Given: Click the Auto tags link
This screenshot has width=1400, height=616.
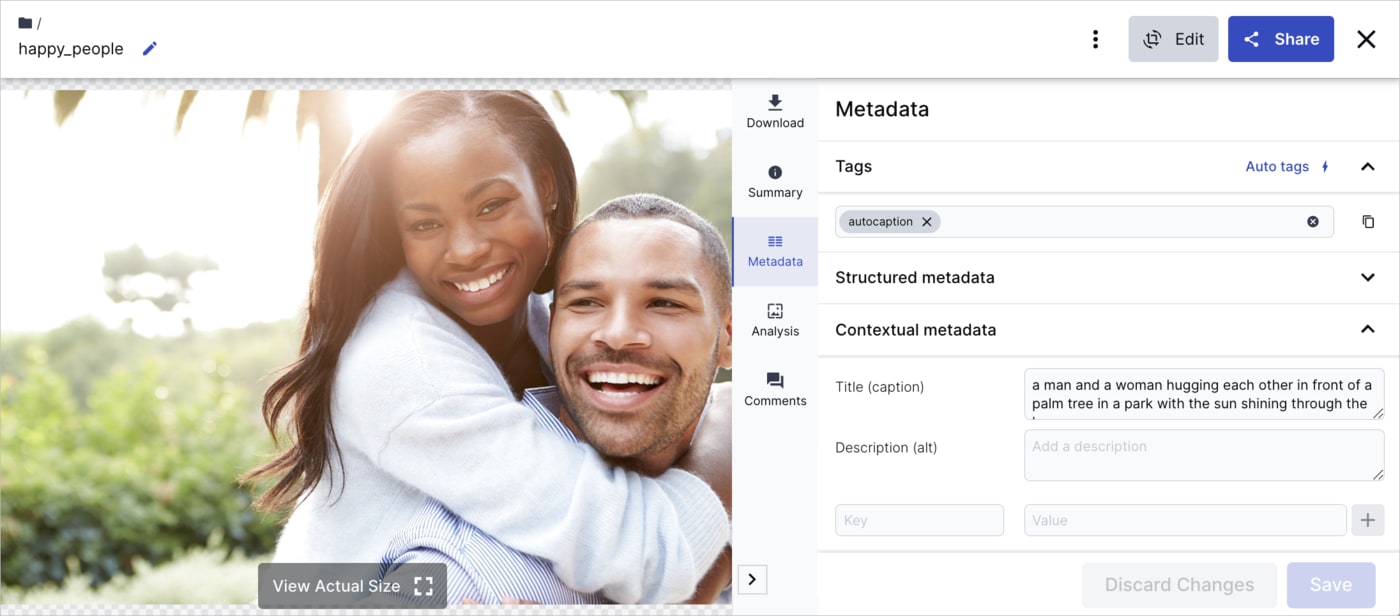Looking at the screenshot, I should 1287,167.
